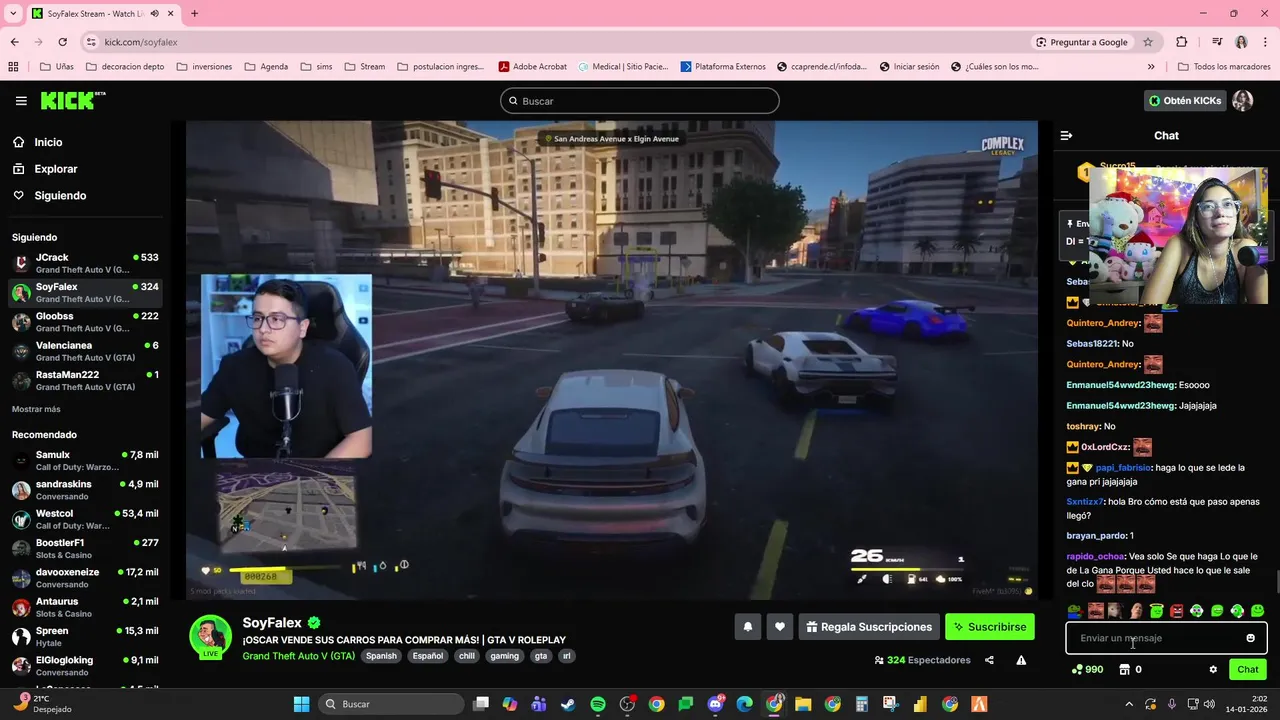Select the gta tag
Image resolution: width=1280 pixels, height=720 pixels.
tap(541, 656)
